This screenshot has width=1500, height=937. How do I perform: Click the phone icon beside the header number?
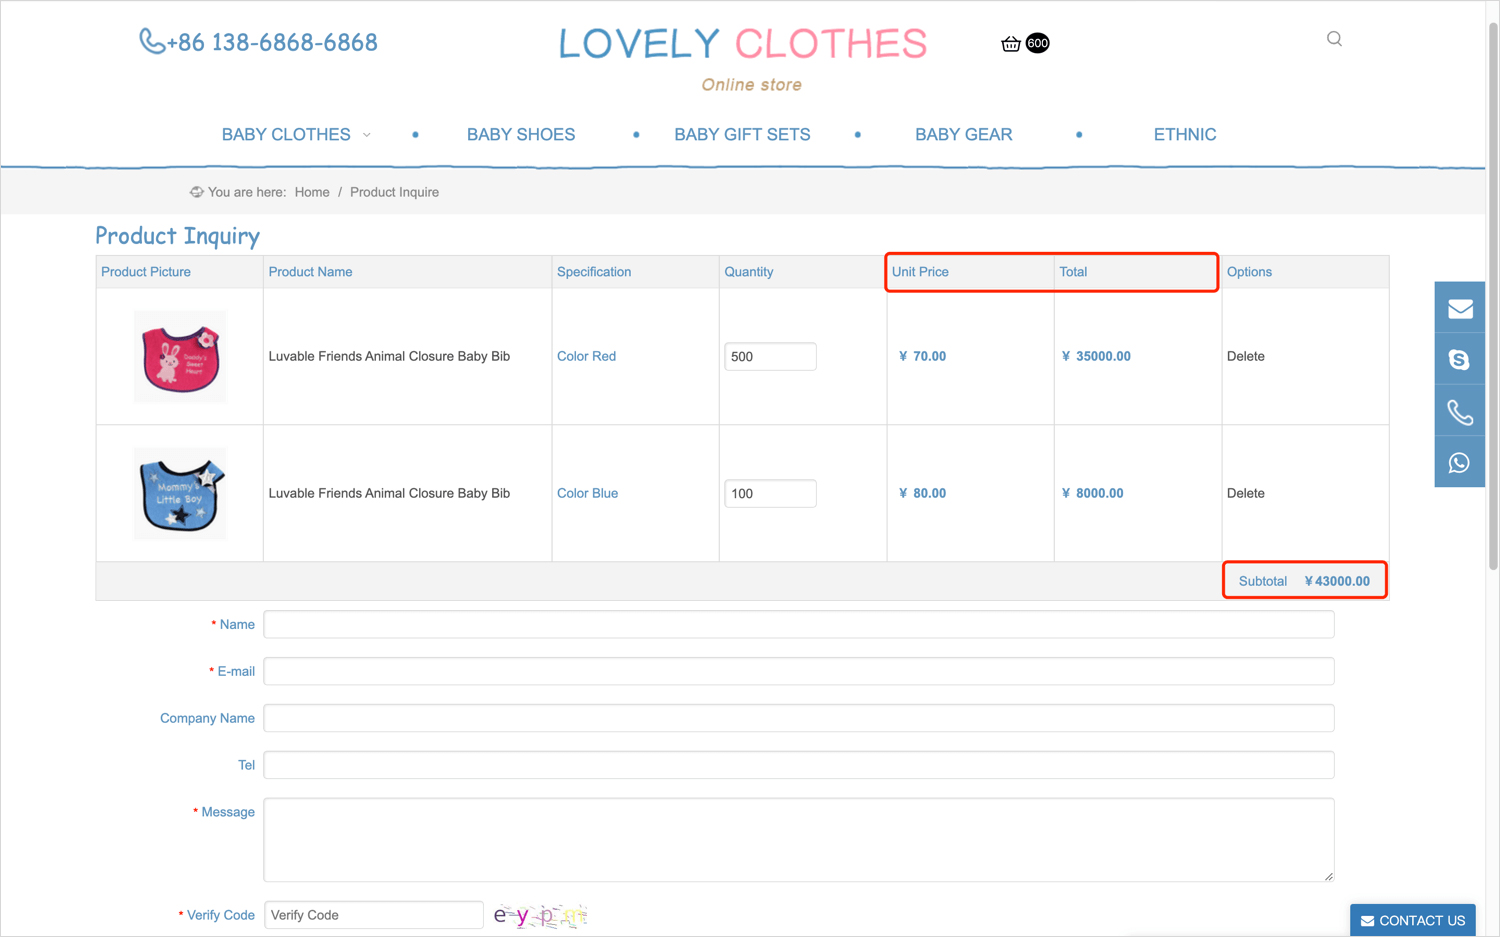(x=151, y=41)
